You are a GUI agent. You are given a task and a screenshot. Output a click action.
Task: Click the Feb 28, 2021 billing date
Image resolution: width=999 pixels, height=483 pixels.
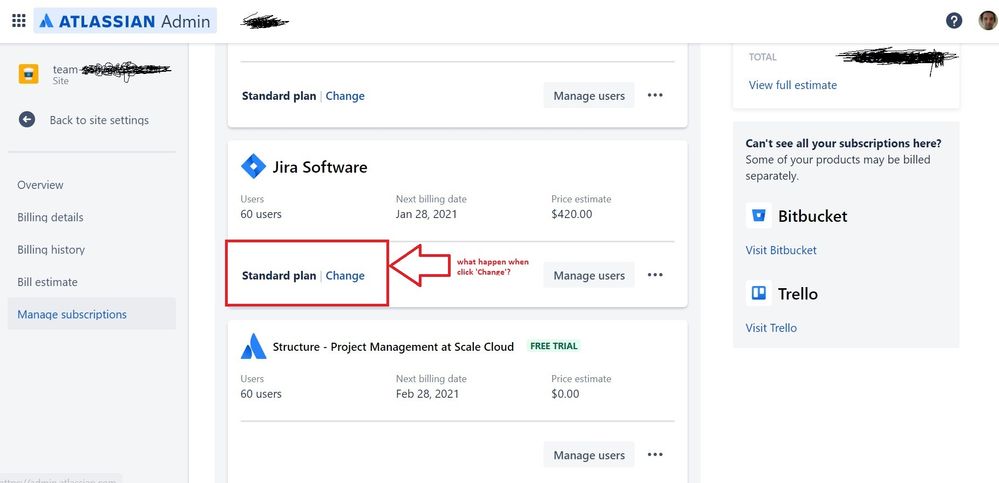(x=427, y=394)
